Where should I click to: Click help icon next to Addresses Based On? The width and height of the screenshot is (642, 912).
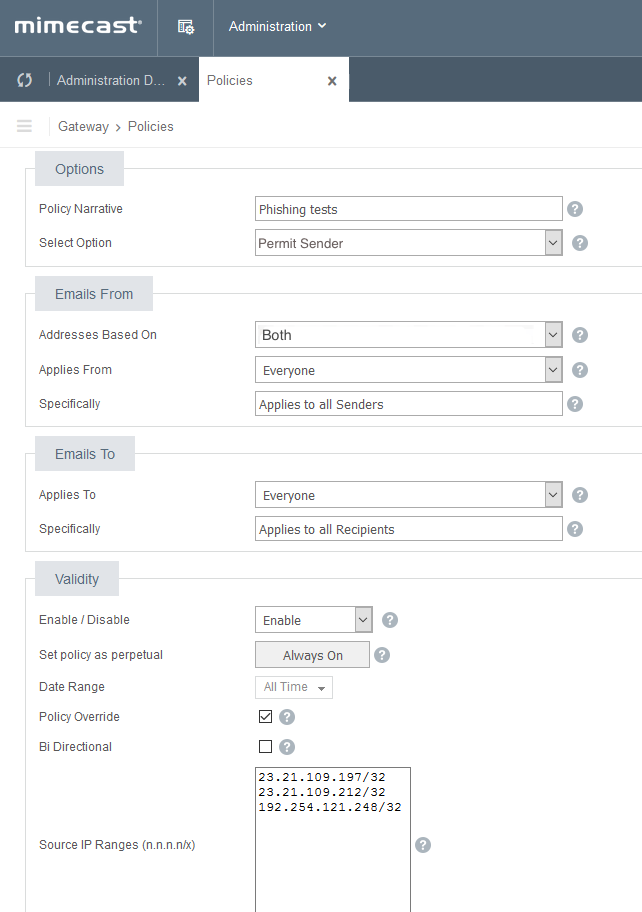tap(579, 335)
